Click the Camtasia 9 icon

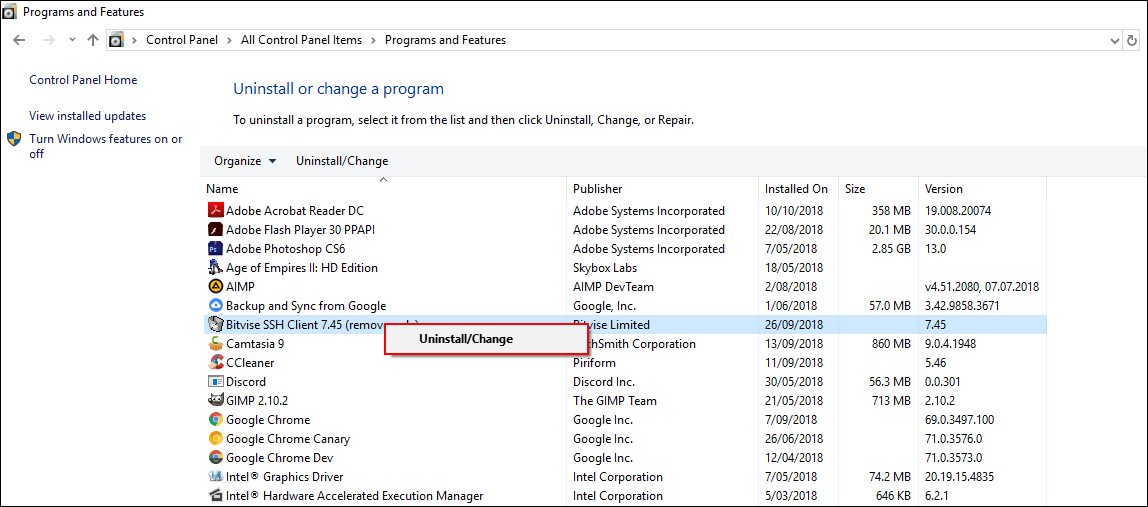coord(215,344)
